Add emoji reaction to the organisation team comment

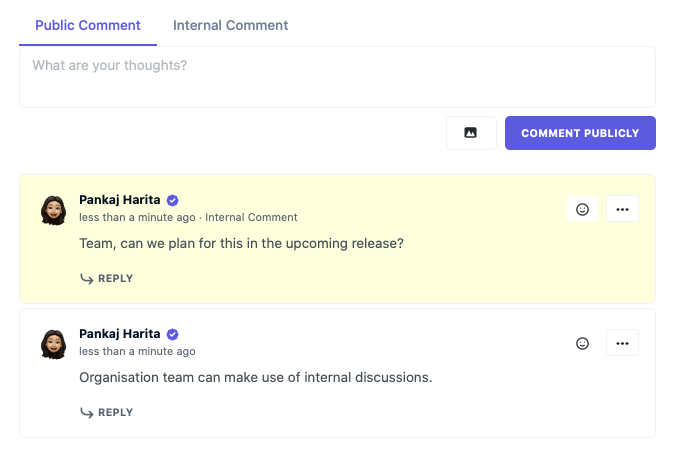pyautogui.click(x=582, y=343)
